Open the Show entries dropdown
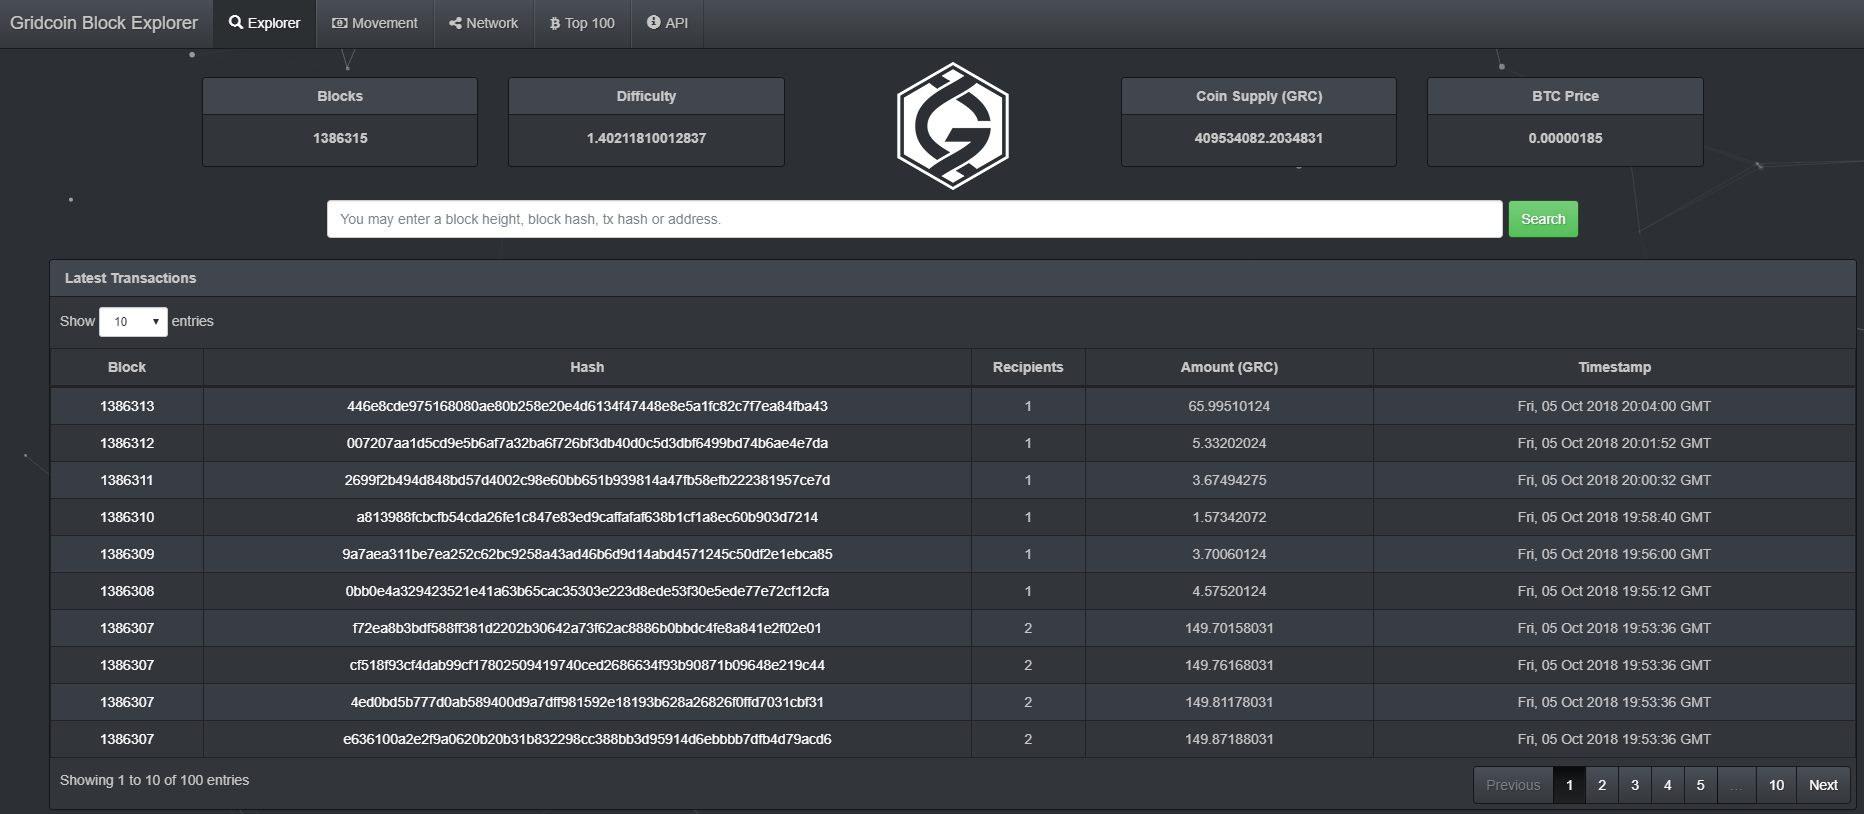Image resolution: width=1864 pixels, height=814 pixels. [x=133, y=321]
